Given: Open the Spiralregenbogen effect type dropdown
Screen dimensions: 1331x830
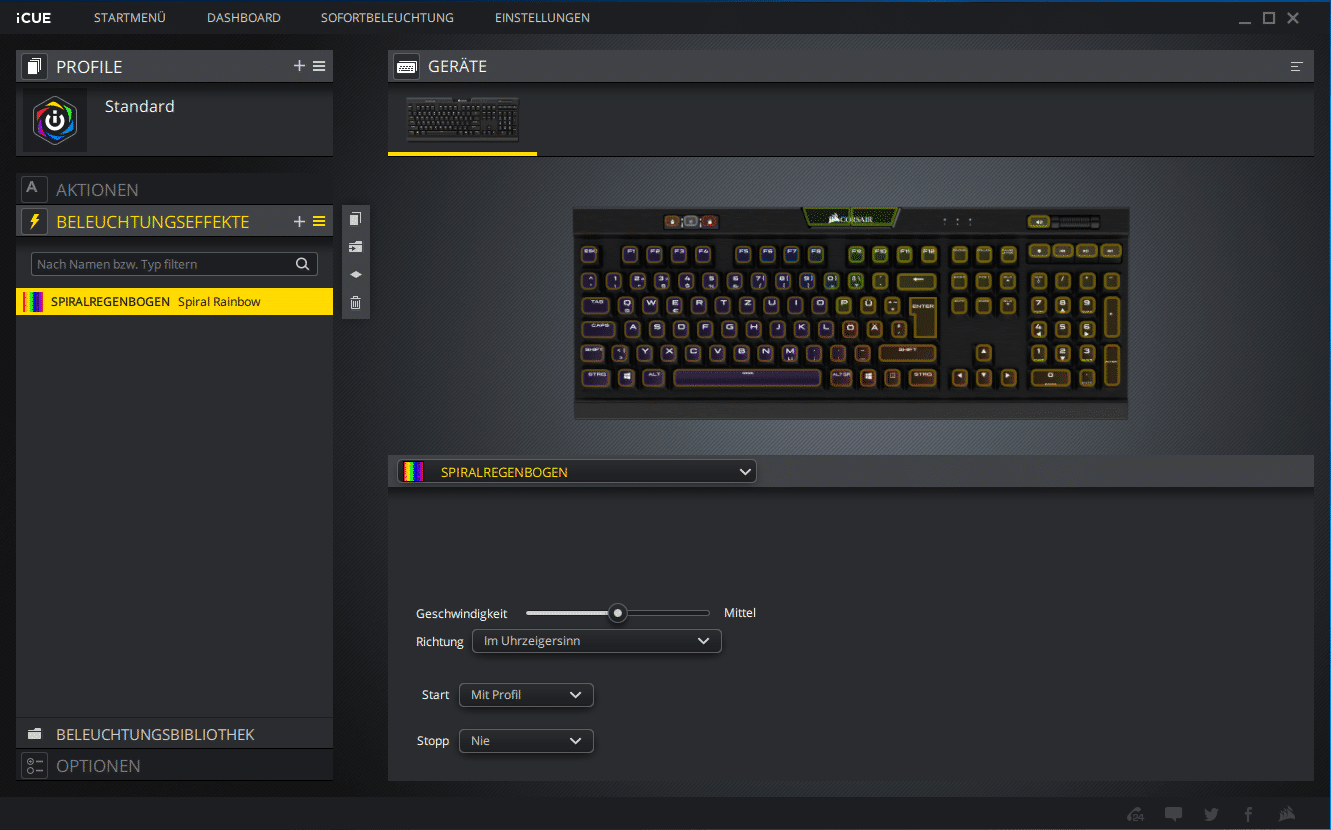Looking at the screenshot, I should pos(577,472).
